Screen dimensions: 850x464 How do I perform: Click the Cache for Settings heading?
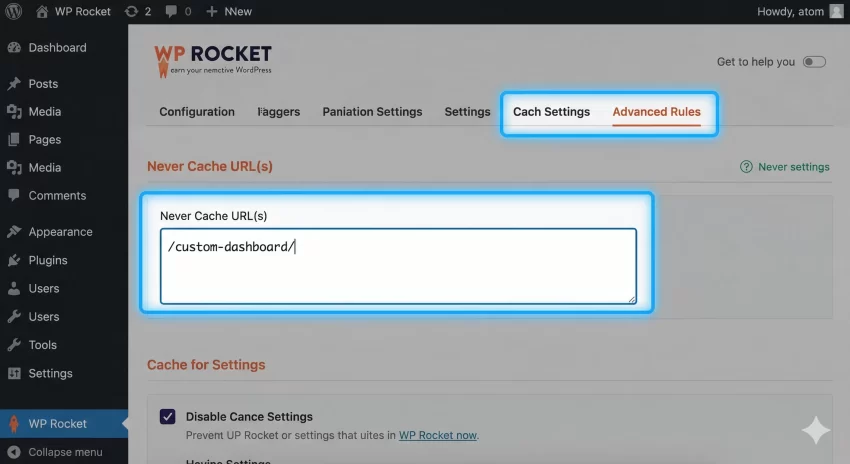(206, 364)
